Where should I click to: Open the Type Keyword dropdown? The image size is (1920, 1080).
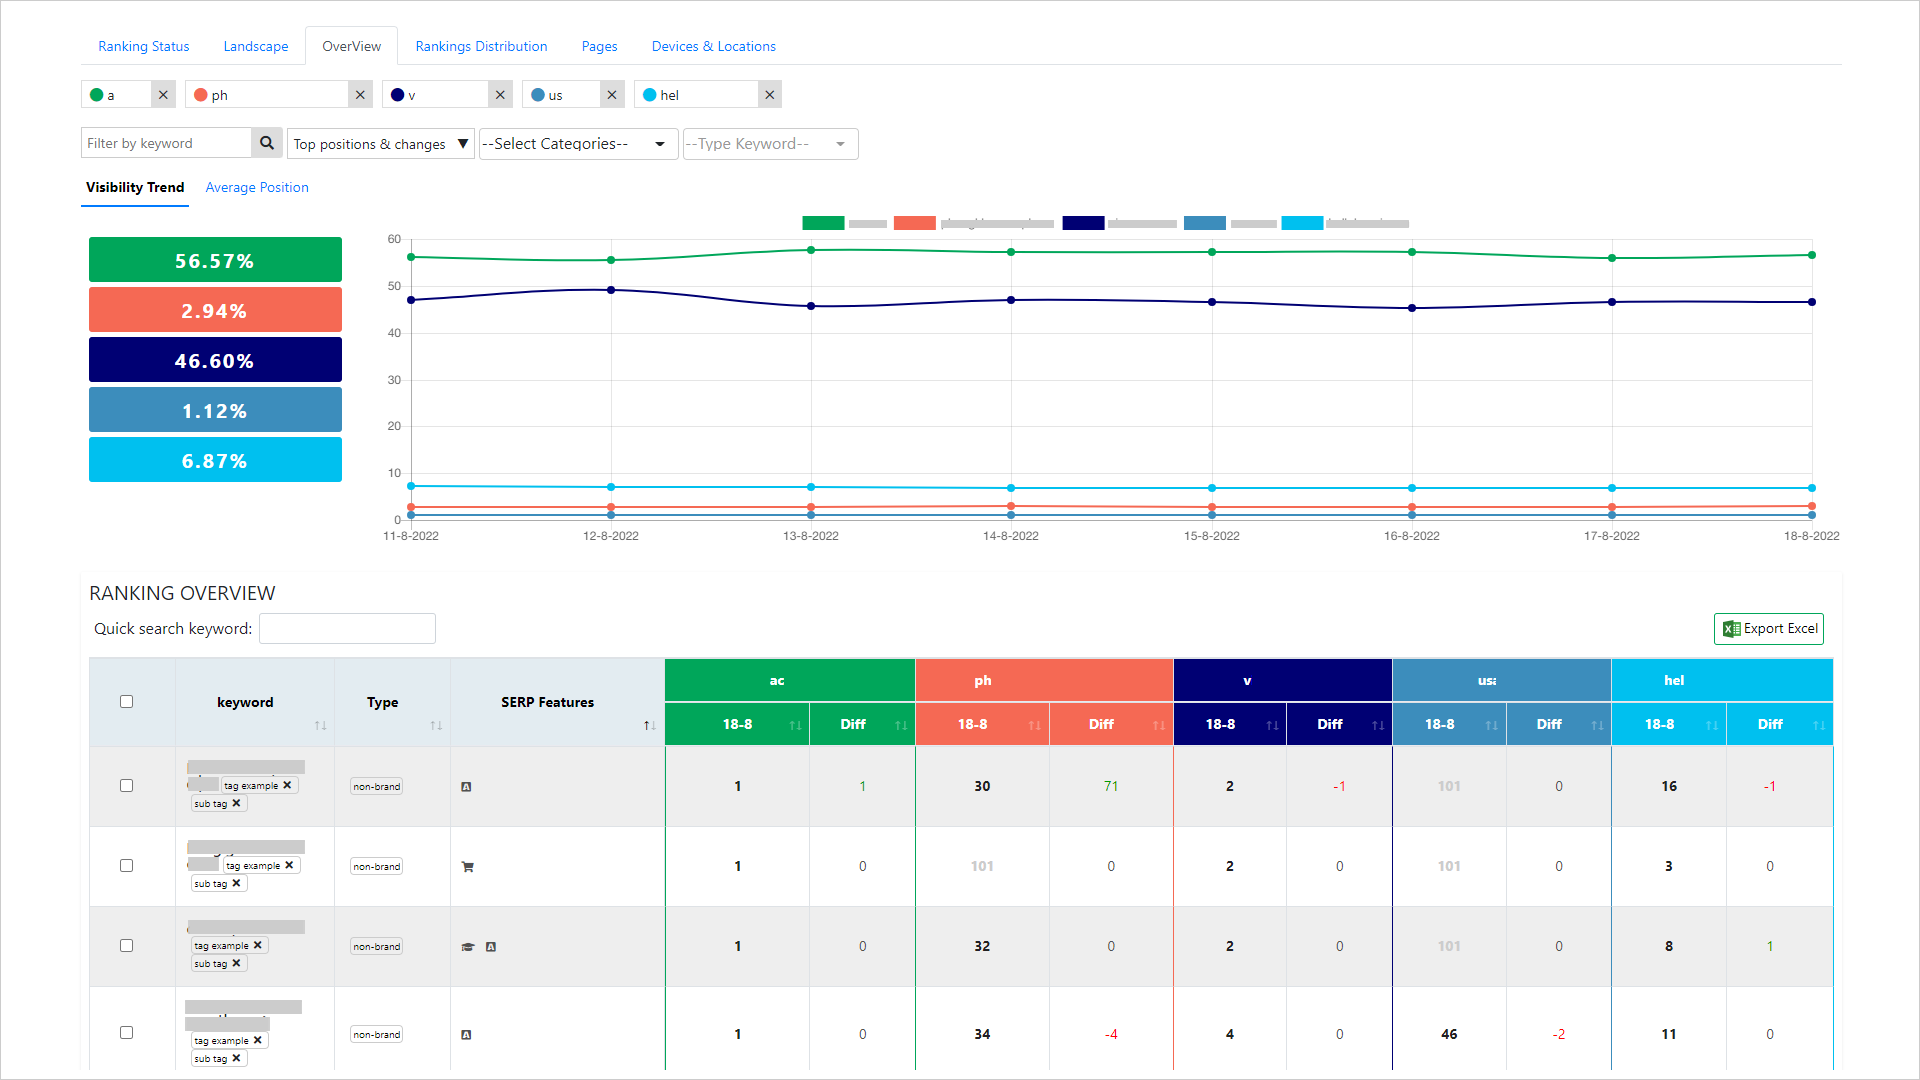[770, 144]
